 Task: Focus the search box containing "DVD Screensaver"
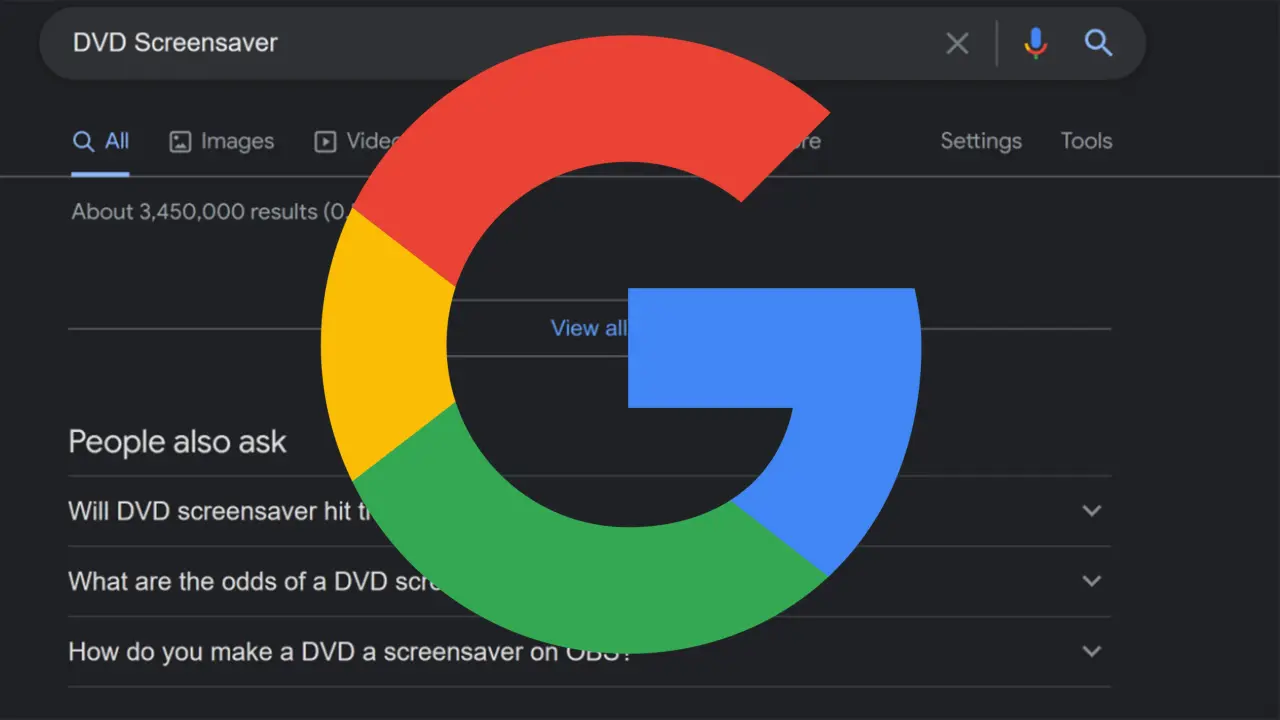click(500, 43)
